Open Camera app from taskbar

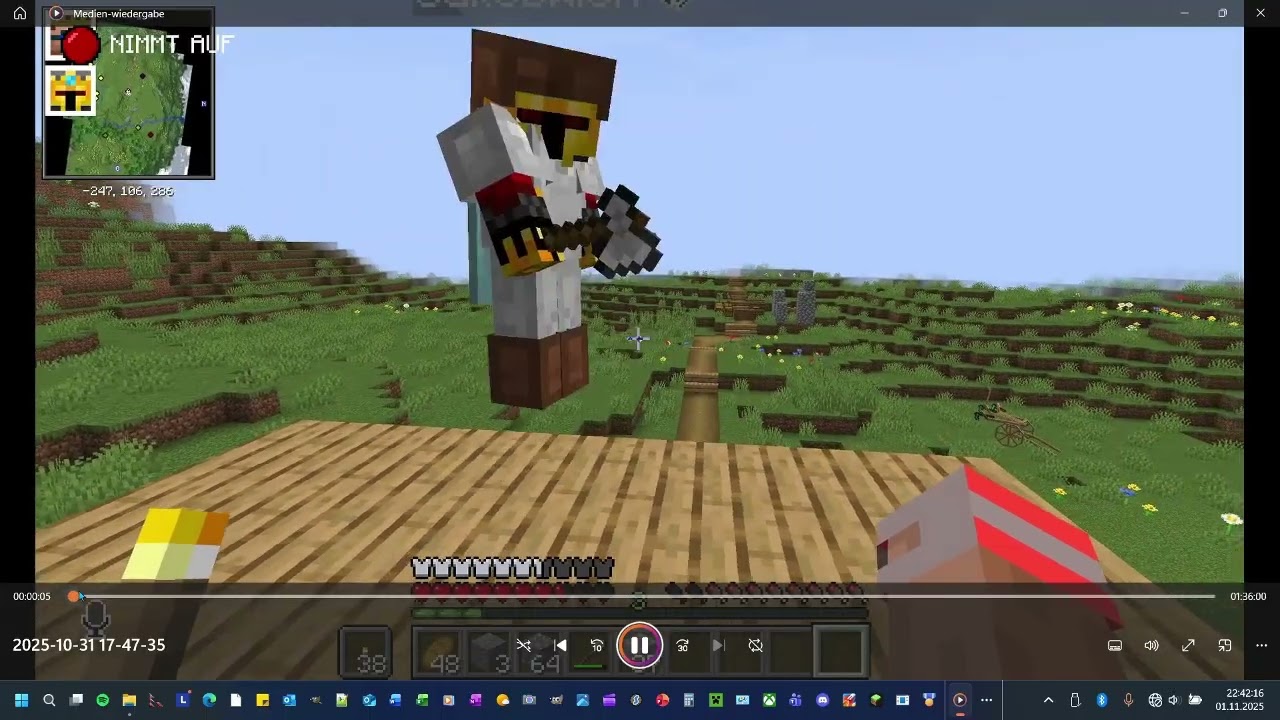click(529, 700)
